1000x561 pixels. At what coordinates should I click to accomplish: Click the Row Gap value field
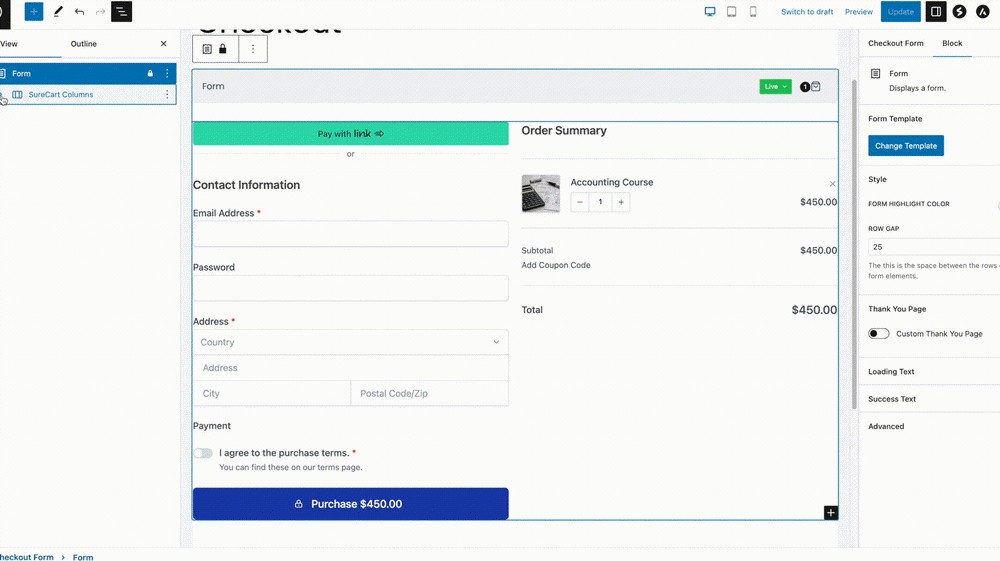[934, 247]
